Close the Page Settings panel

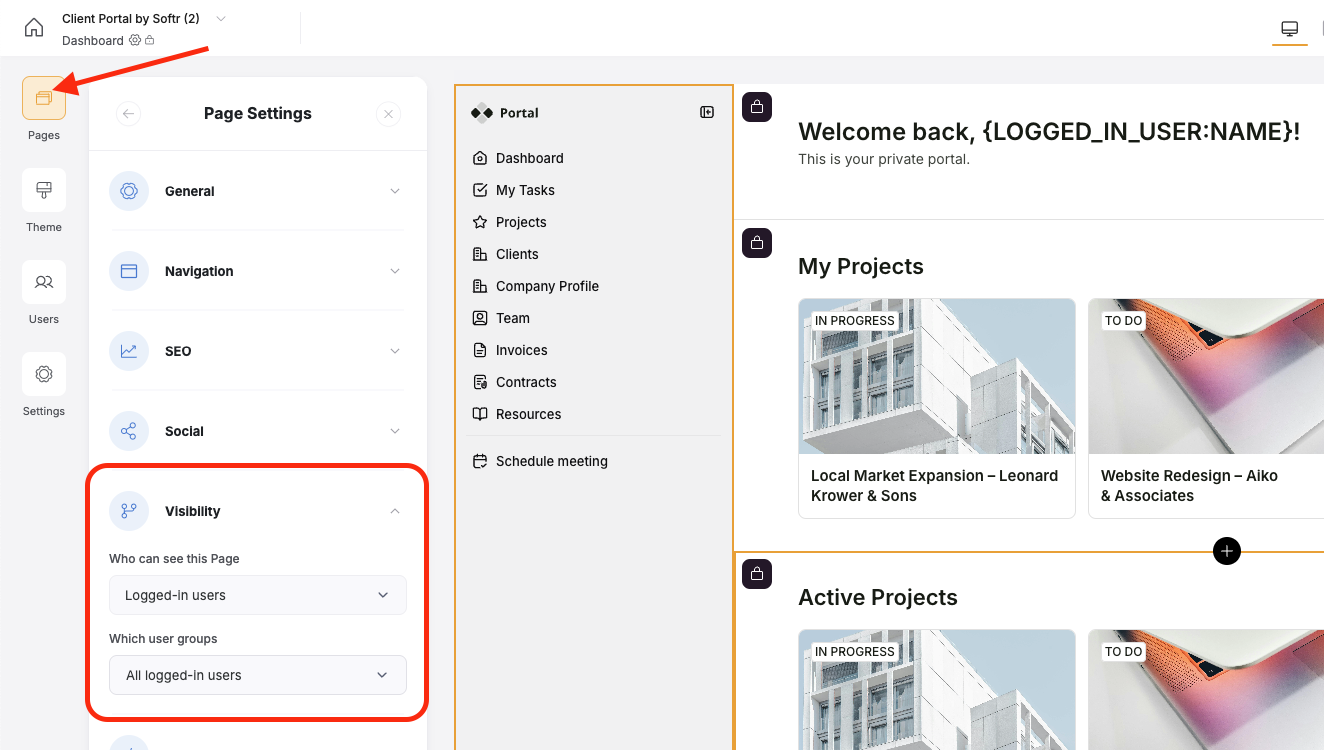(x=389, y=114)
